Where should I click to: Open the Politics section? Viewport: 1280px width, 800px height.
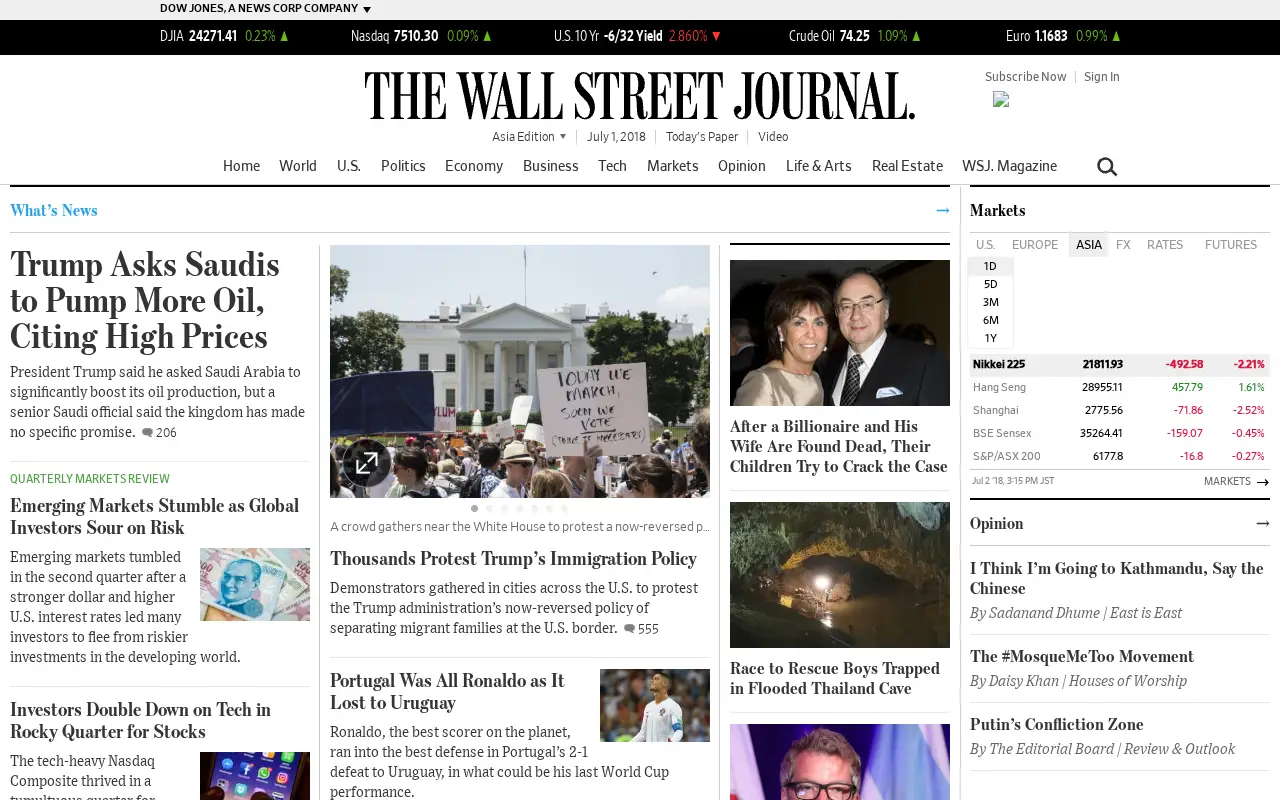[x=403, y=166]
